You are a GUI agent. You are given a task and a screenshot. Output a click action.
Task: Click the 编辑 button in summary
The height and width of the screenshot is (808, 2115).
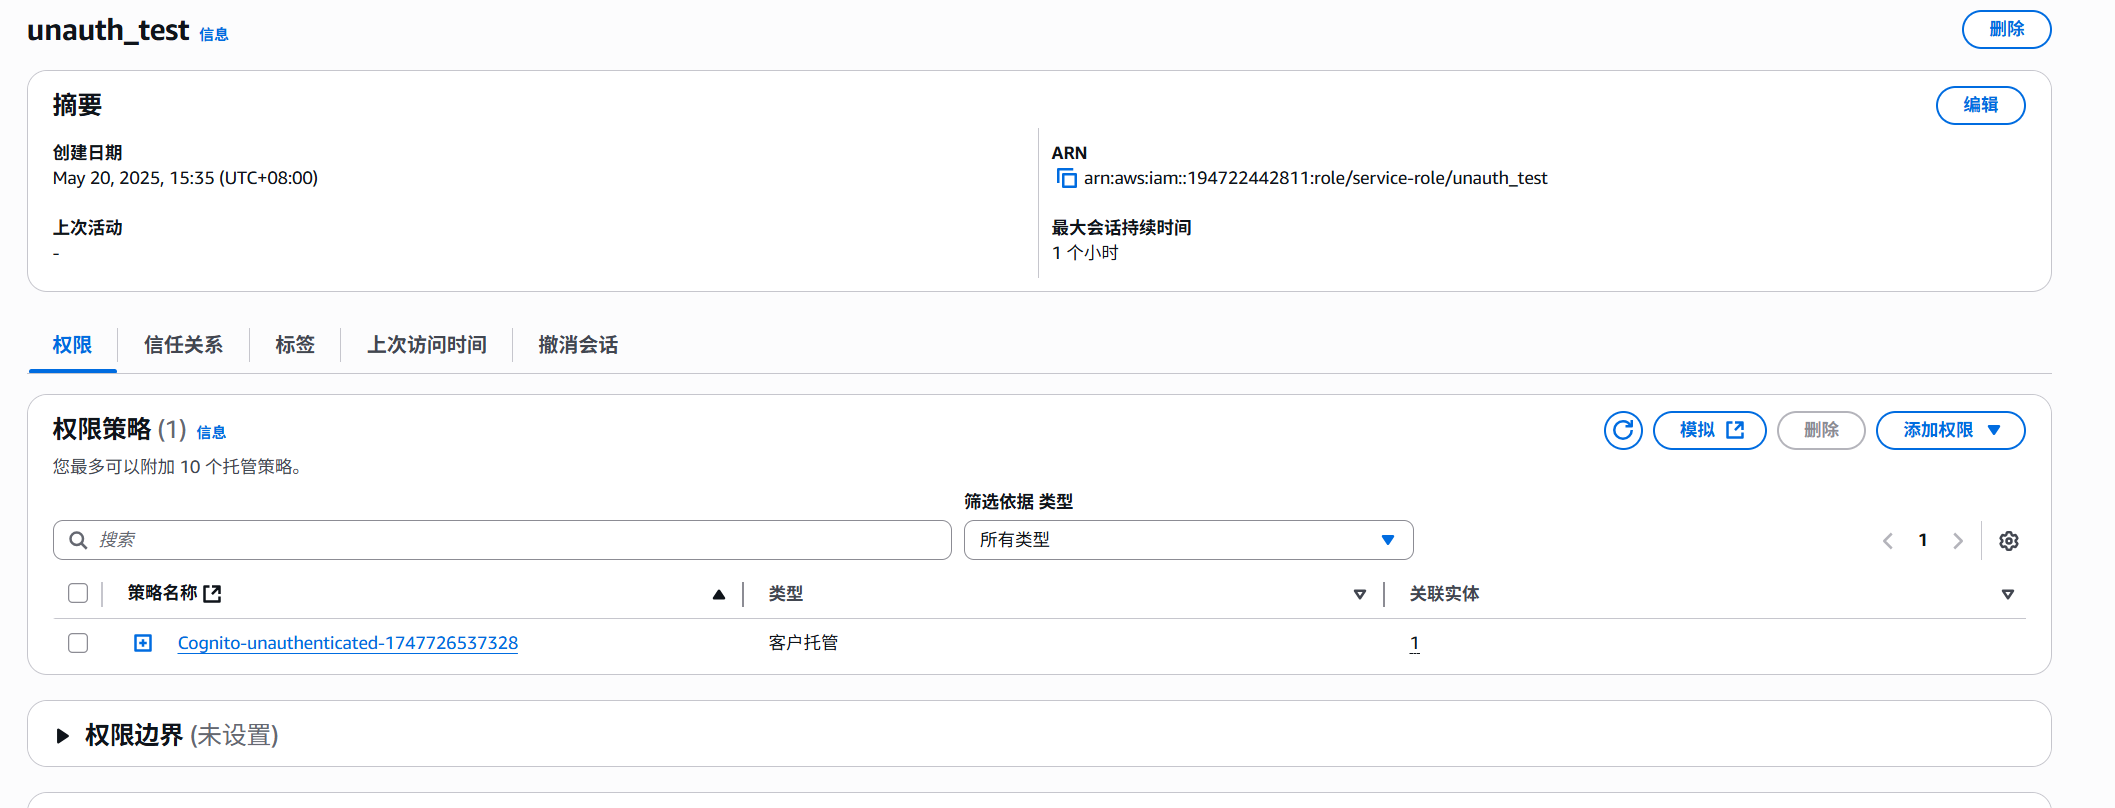pyautogui.click(x=1979, y=105)
